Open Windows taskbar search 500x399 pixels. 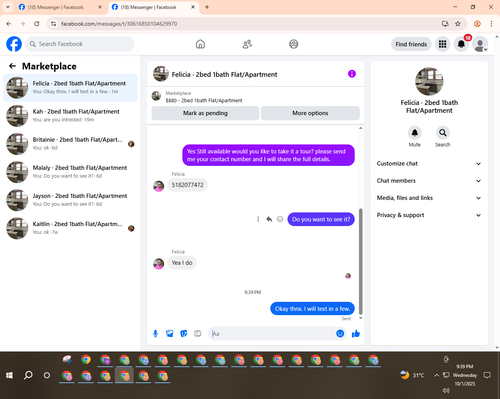(28, 375)
